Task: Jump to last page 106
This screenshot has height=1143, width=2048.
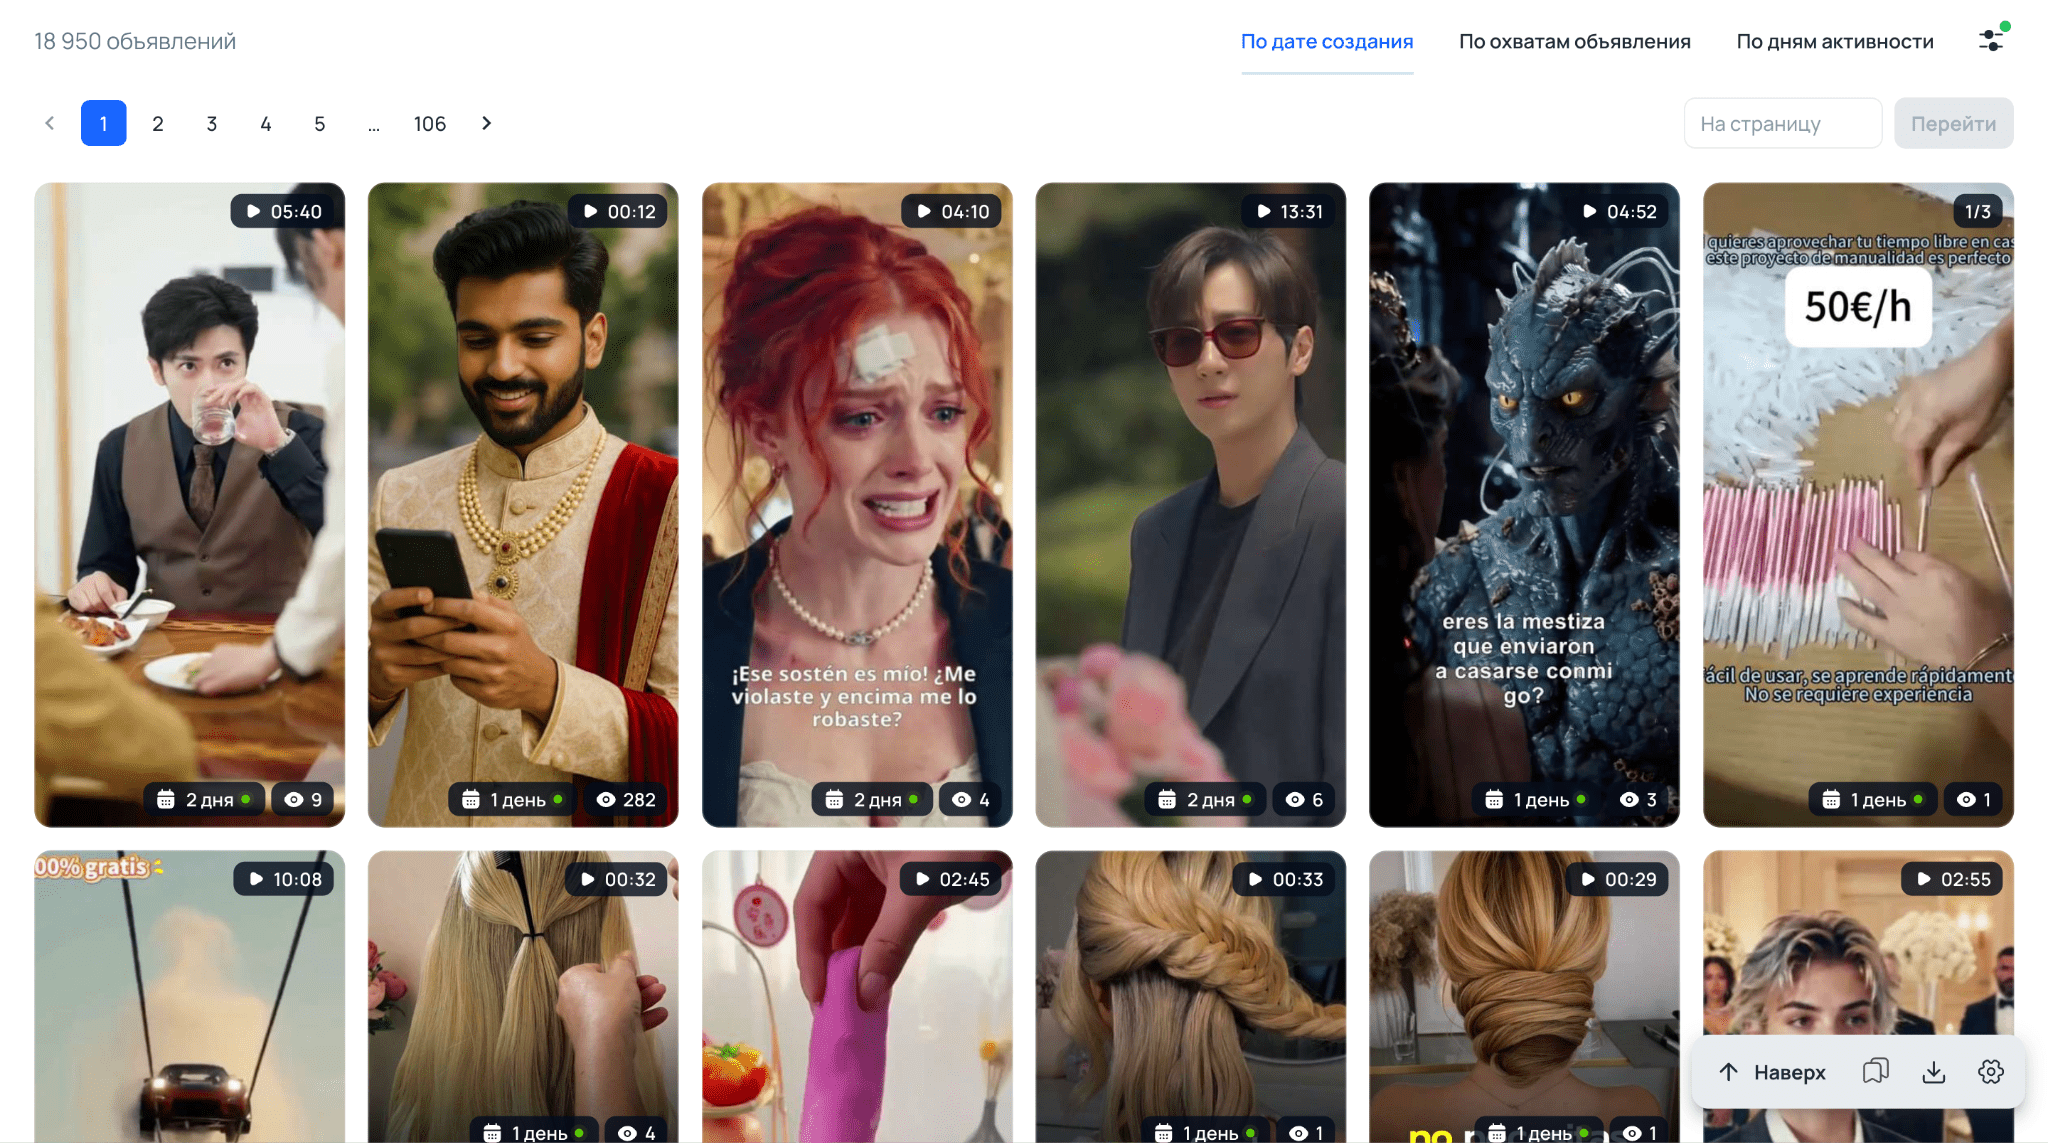Action: click(430, 123)
